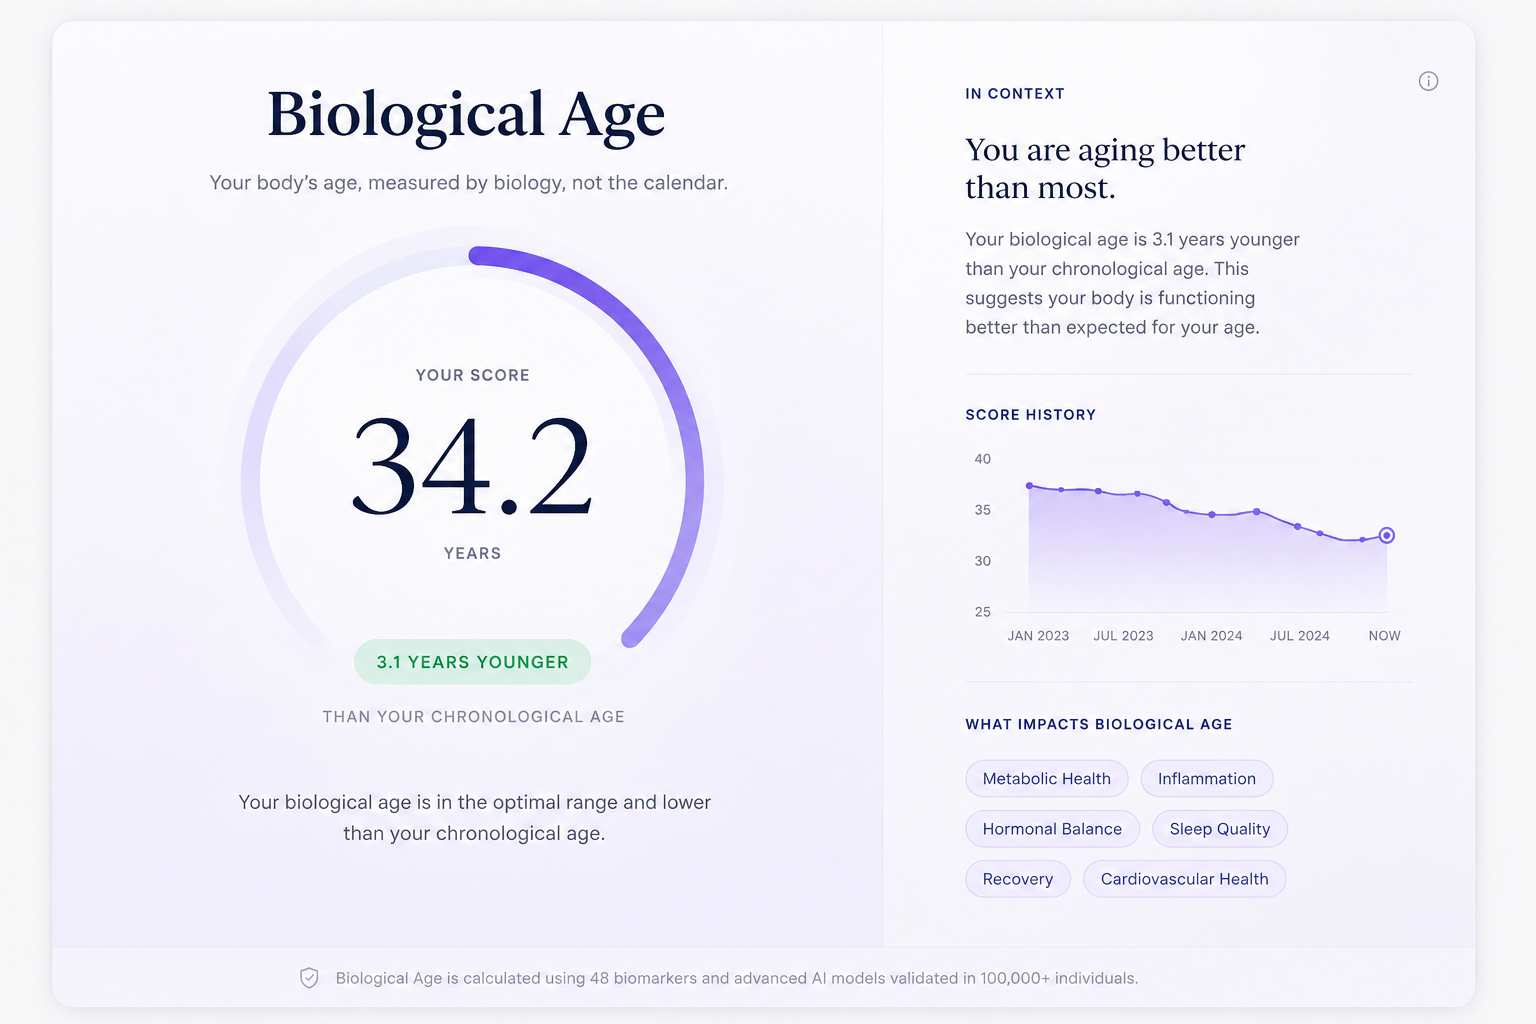Click the first data point on chart
Viewport: 1536px width, 1024px height.
pyautogui.click(x=1029, y=486)
